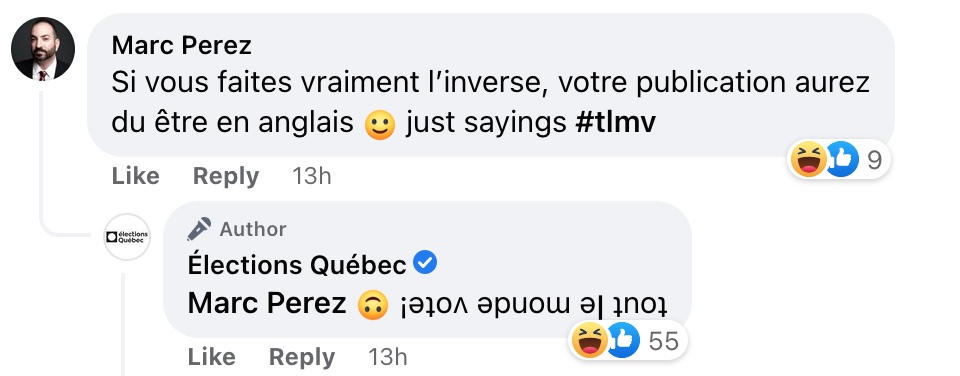
Task: Open Marc Perez's profile picture
Action: 43,49
